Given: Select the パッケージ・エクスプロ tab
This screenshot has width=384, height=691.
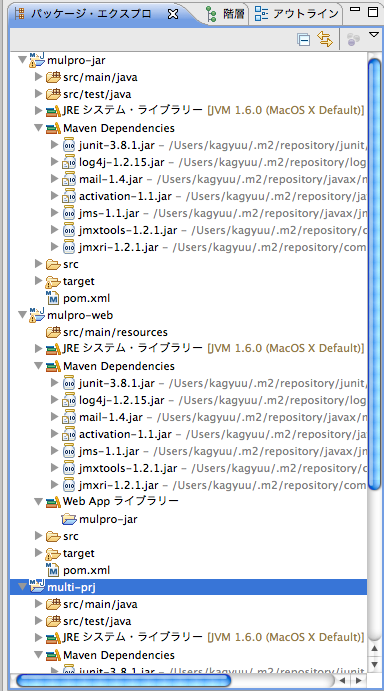Looking at the screenshot, I should pyautogui.click(x=90, y=14).
